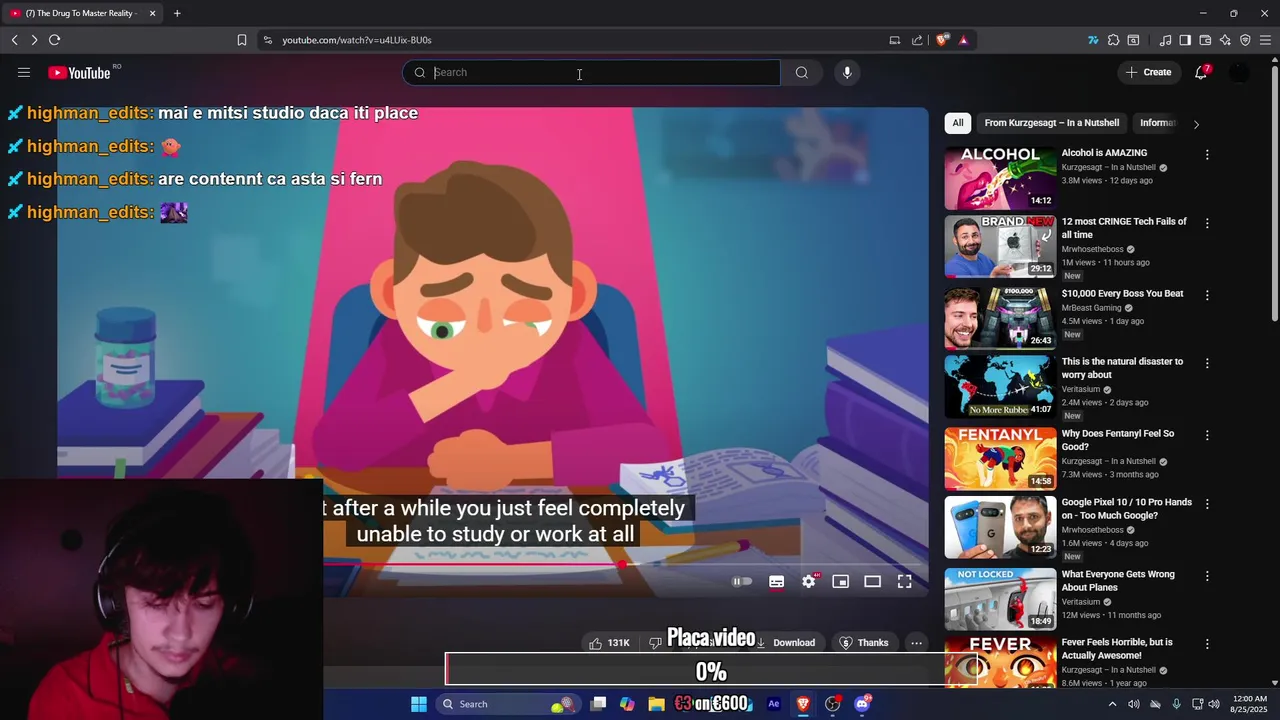The width and height of the screenshot is (1280, 720).
Task: Toggle the autoplay switch in the player
Action: (742, 581)
